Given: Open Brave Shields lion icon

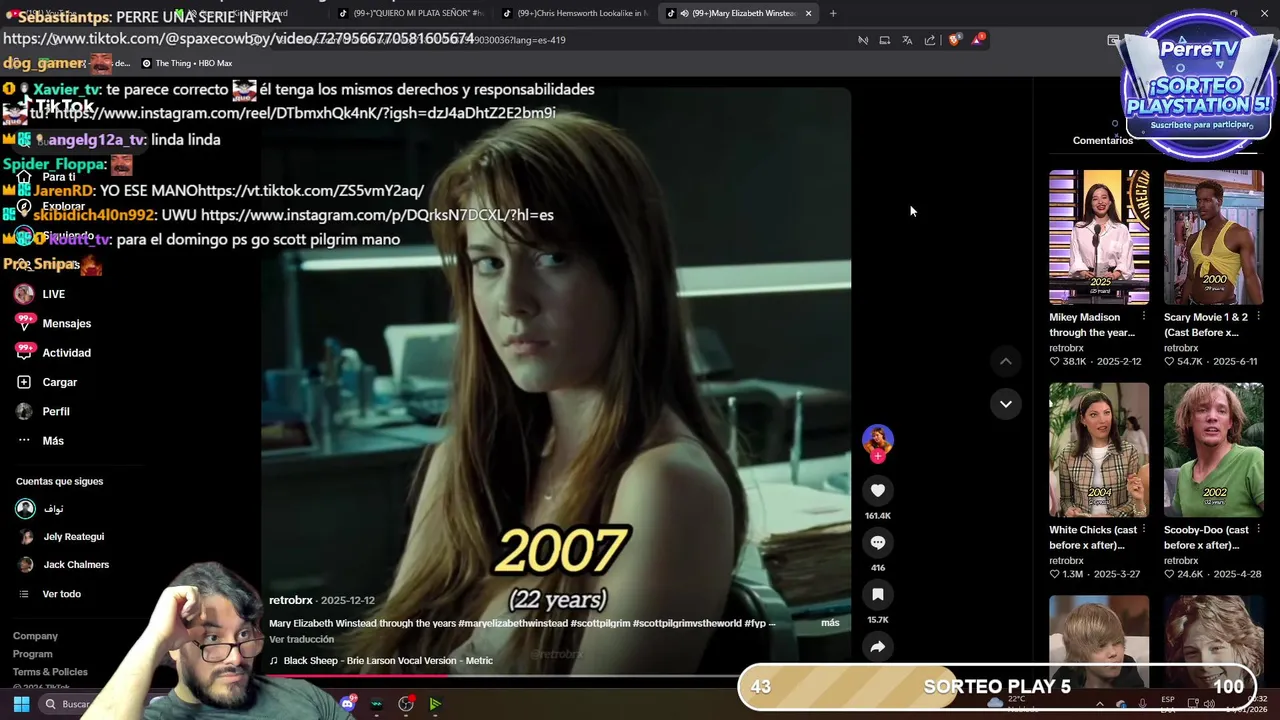Looking at the screenshot, I should 954,40.
